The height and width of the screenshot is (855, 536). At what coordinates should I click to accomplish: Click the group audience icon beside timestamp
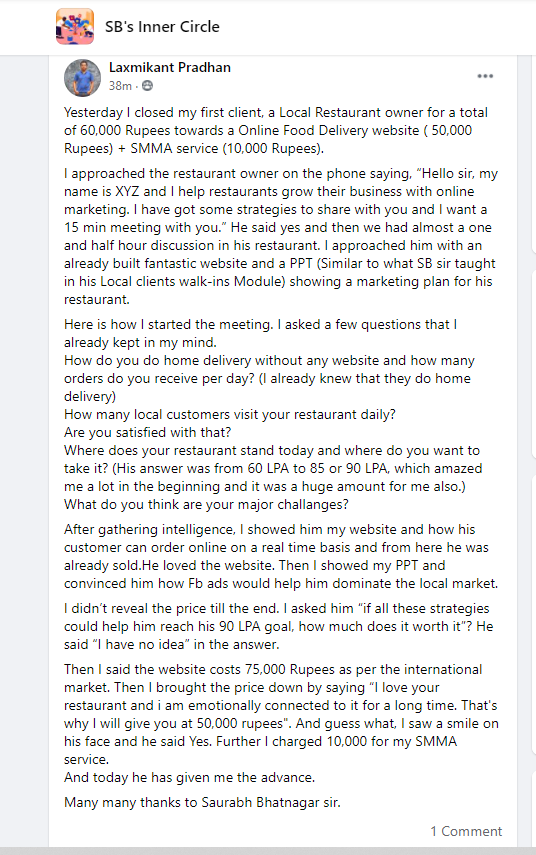pos(147,86)
